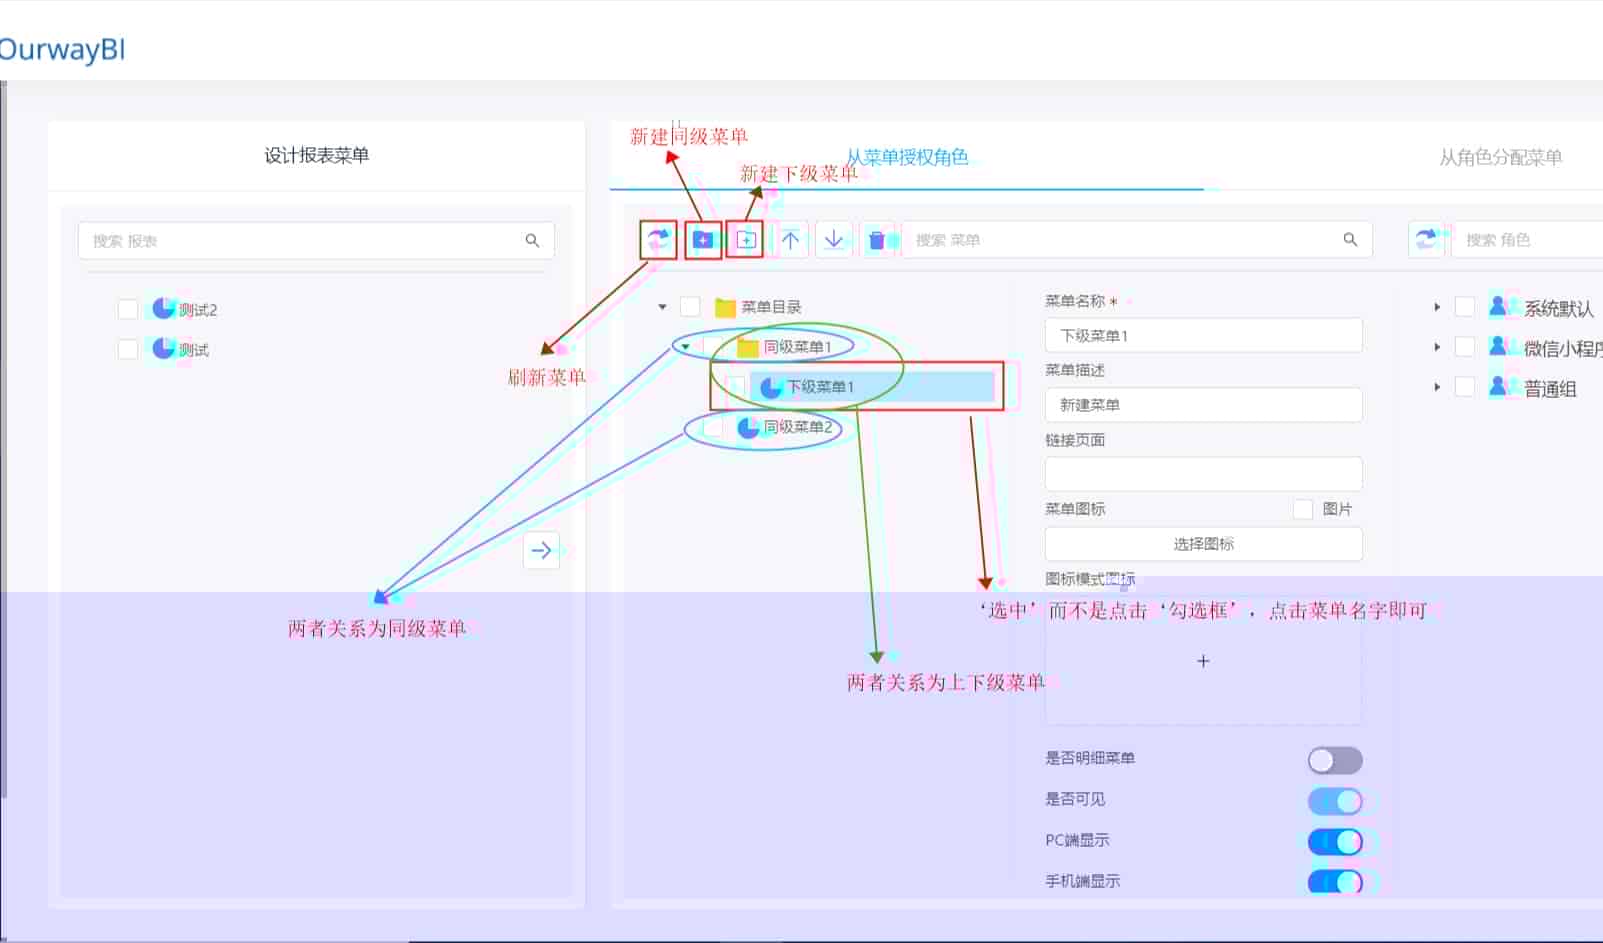The image size is (1603, 943).
Task: Check the 菜单目录 checkbox
Action: tap(690, 306)
